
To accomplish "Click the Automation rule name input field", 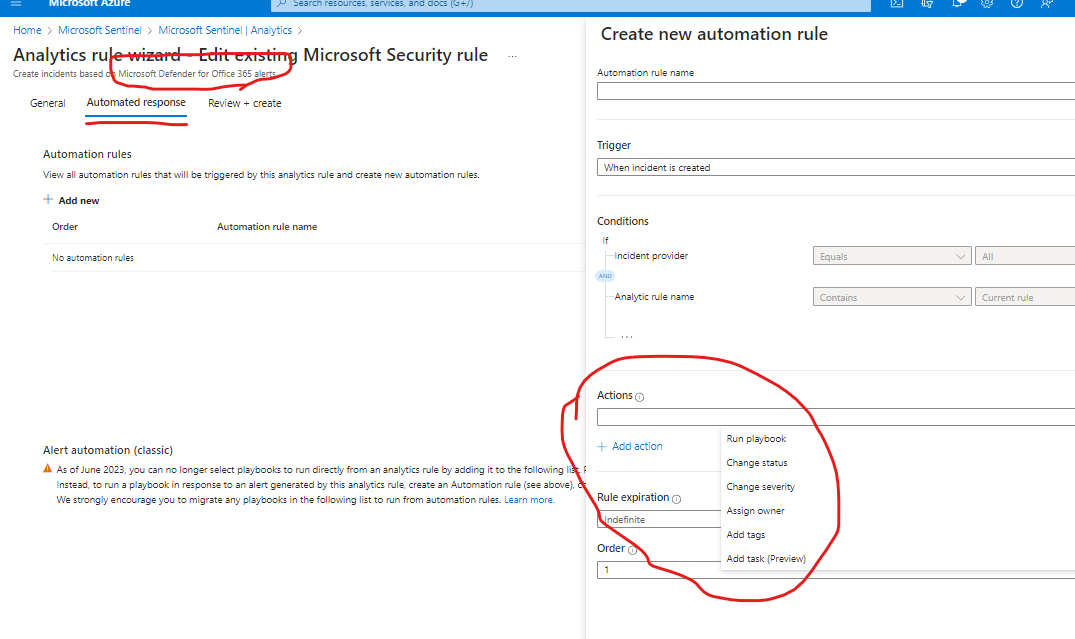I will point(836,91).
